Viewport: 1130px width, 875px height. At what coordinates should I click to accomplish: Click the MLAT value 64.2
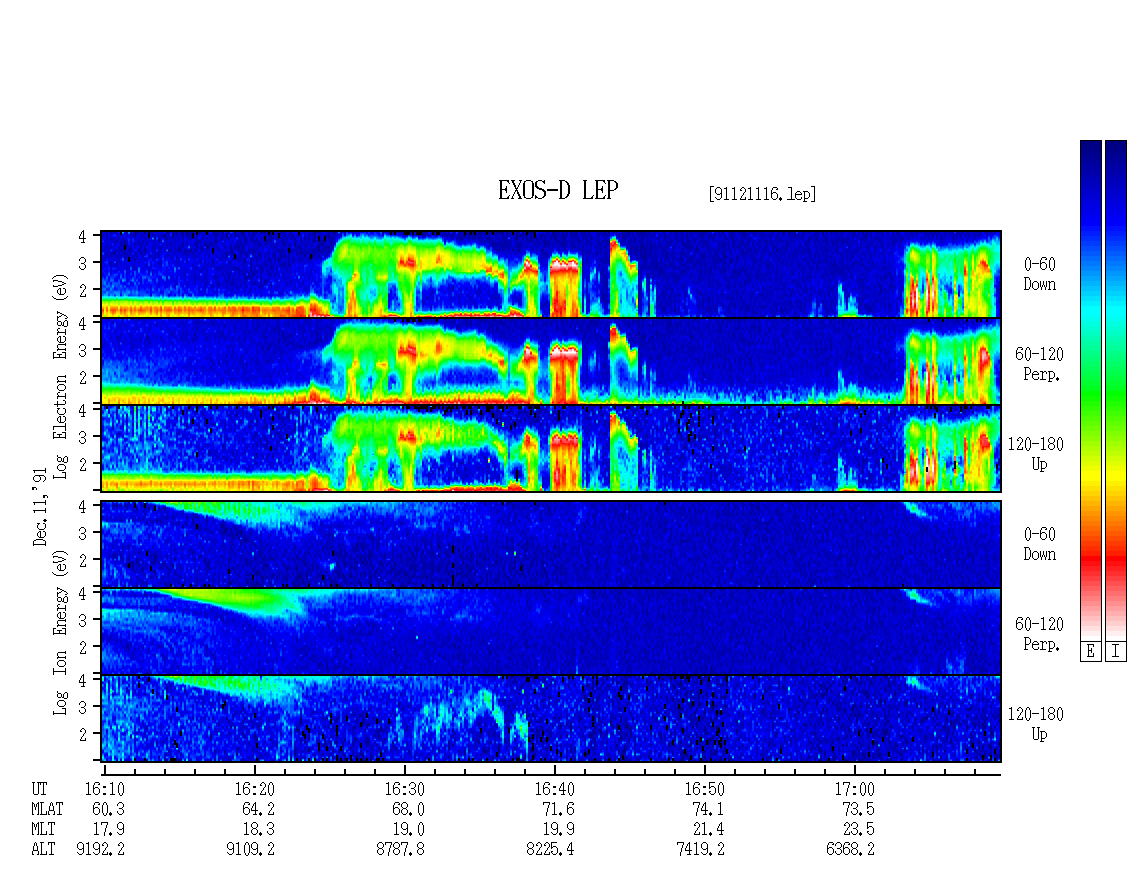258,809
